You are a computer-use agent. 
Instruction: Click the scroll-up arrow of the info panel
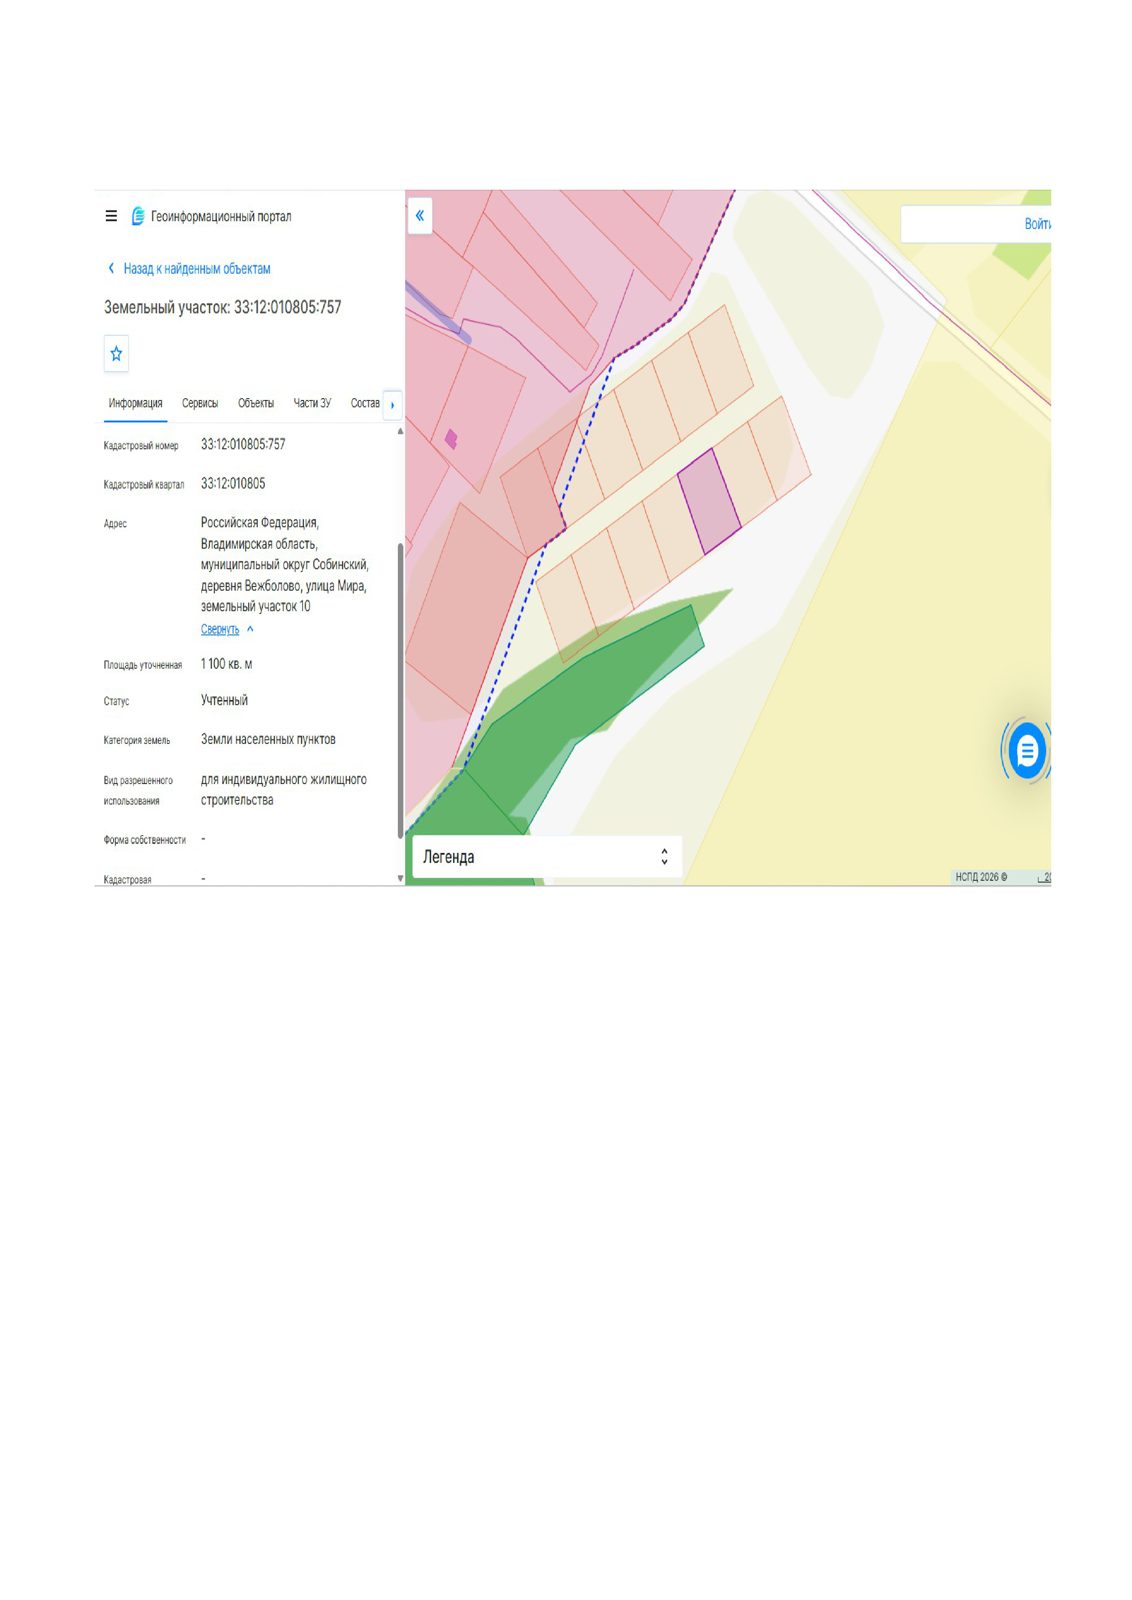click(400, 431)
